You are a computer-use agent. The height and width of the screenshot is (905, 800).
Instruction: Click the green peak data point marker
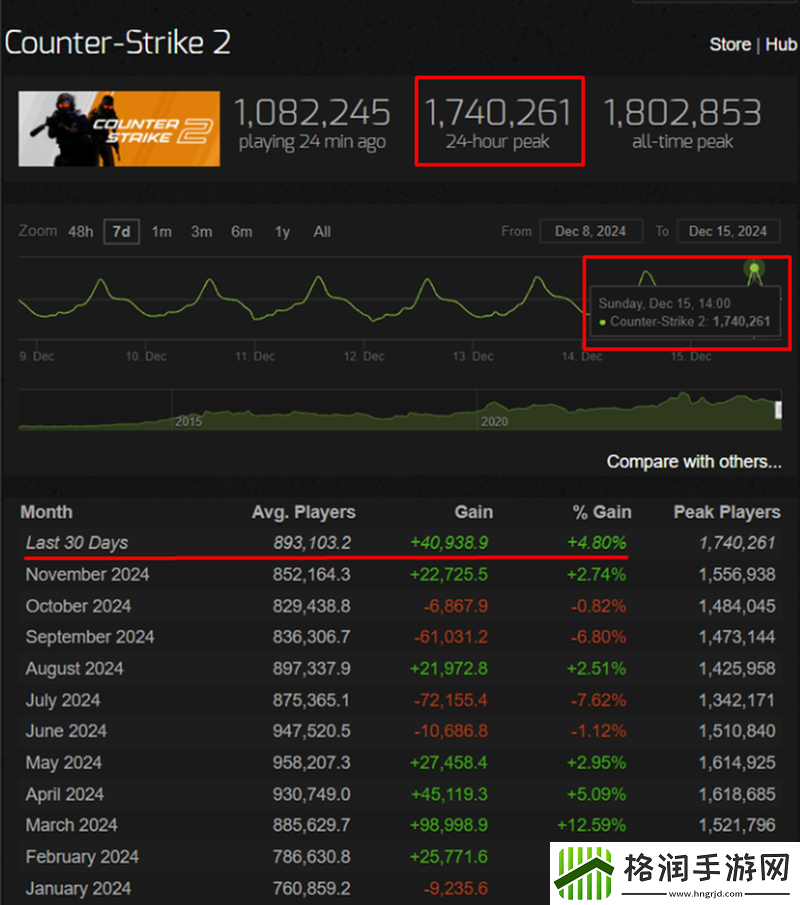pyautogui.click(x=754, y=268)
